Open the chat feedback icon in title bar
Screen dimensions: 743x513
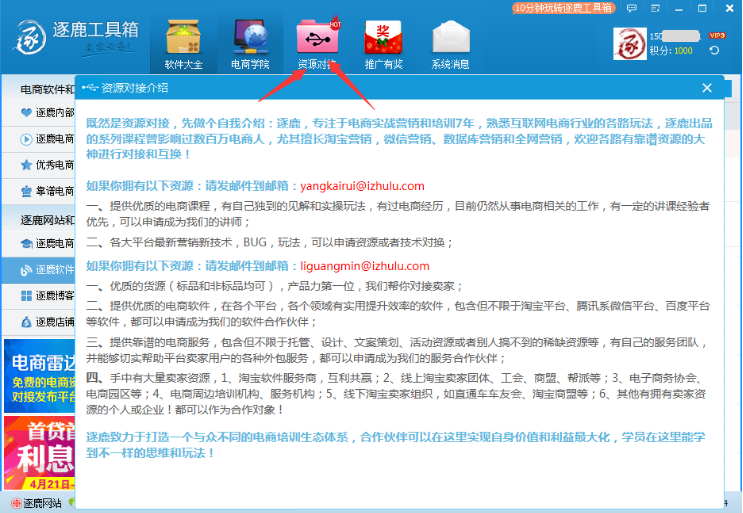(x=632, y=8)
